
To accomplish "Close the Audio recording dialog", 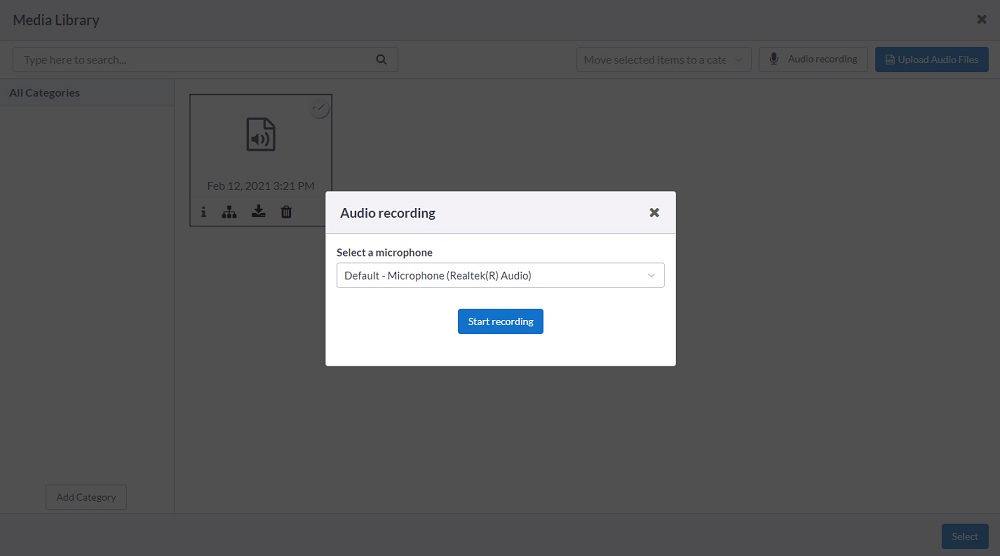I will tap(654, 213).
